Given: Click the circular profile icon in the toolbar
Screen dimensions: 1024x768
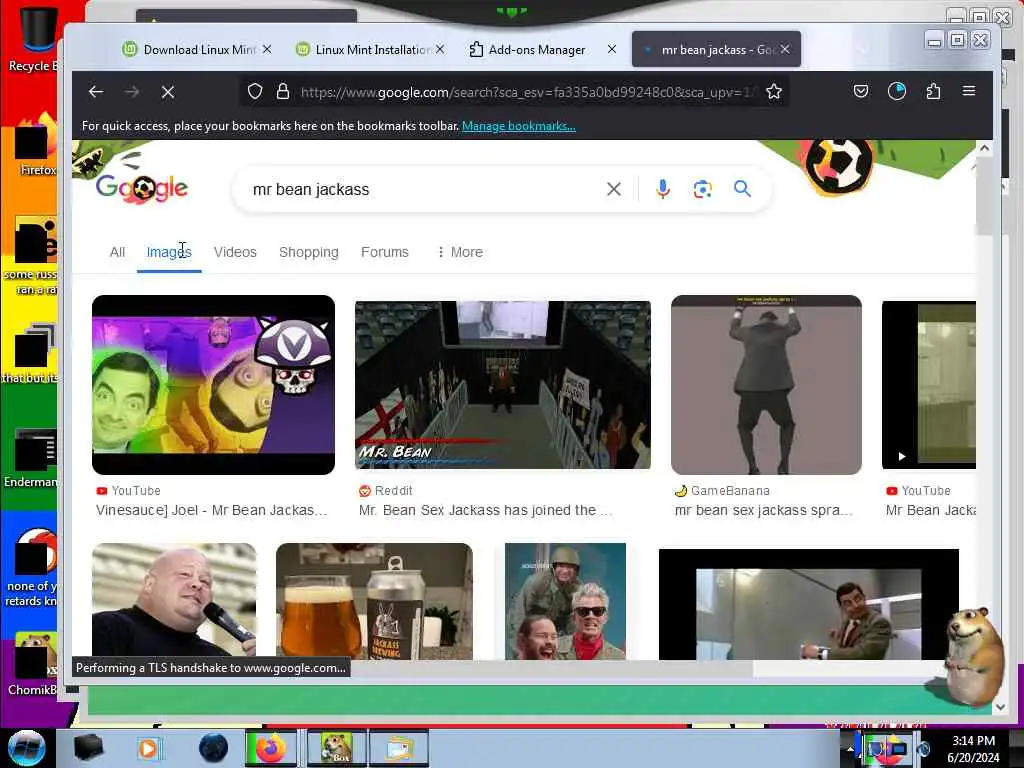Looking at the screenshot, I should point(897,91).
